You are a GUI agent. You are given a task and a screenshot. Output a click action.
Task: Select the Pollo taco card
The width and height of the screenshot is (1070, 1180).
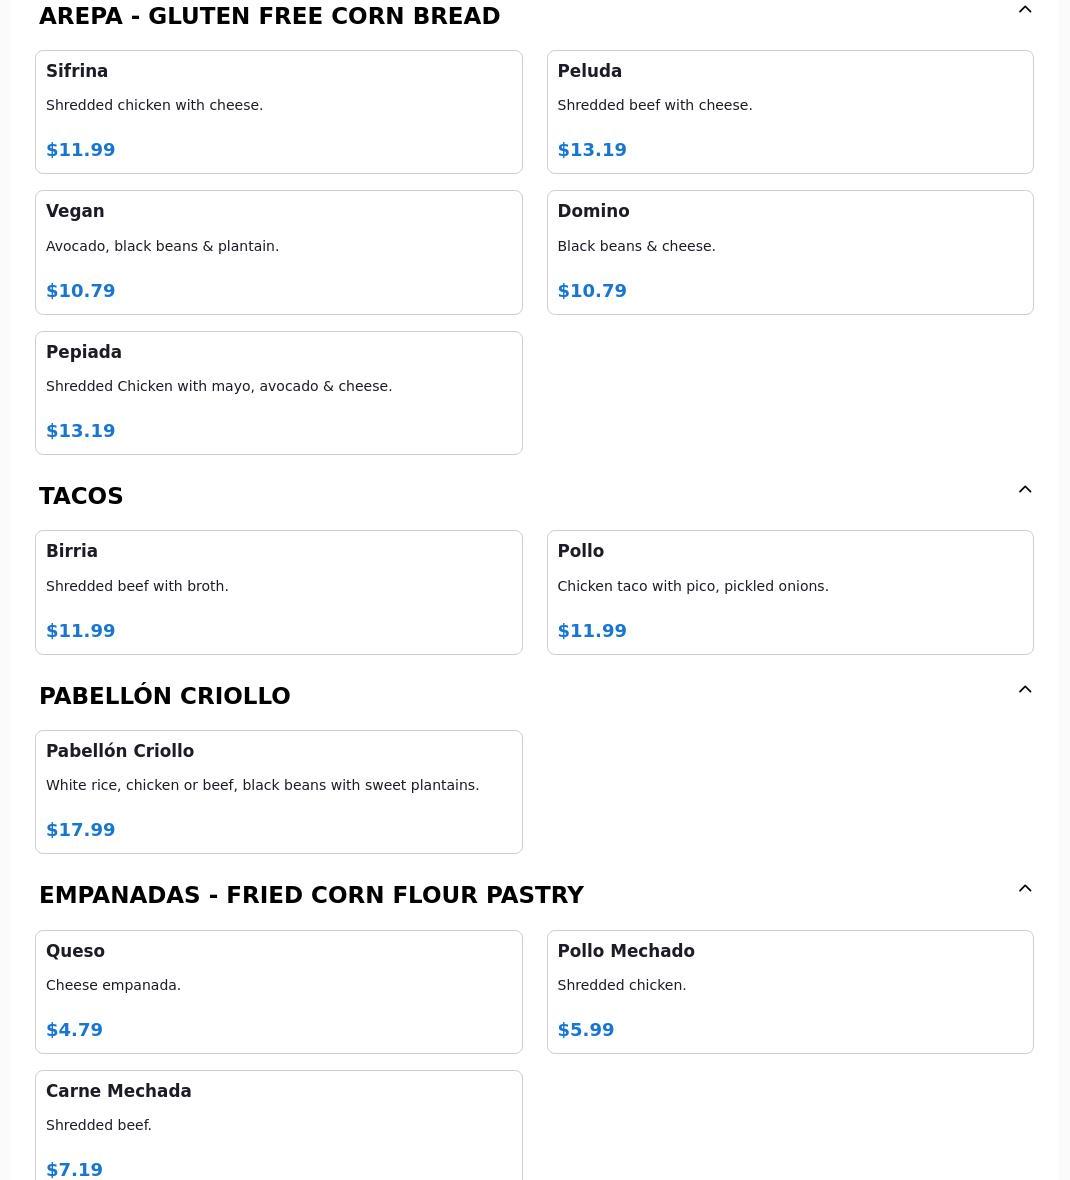pos(789,592)
